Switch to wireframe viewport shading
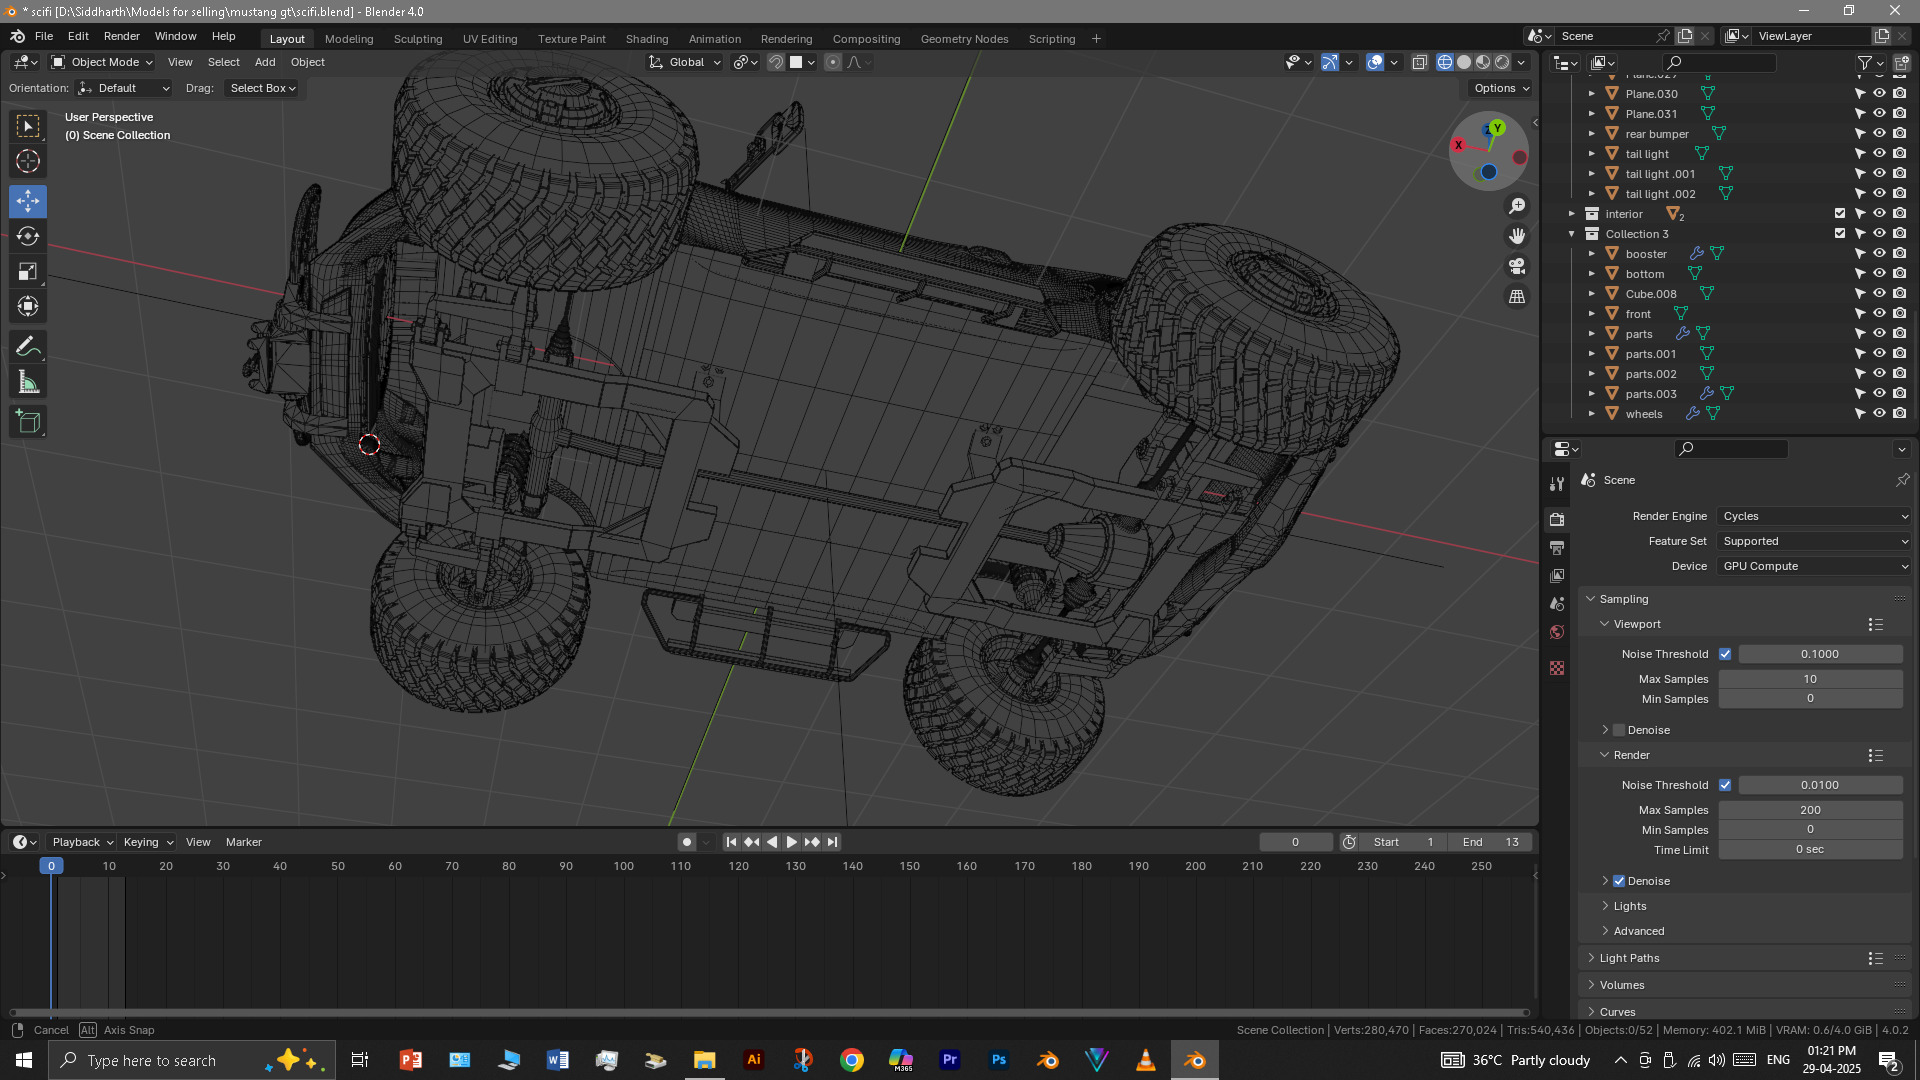 pos(1445,62)
